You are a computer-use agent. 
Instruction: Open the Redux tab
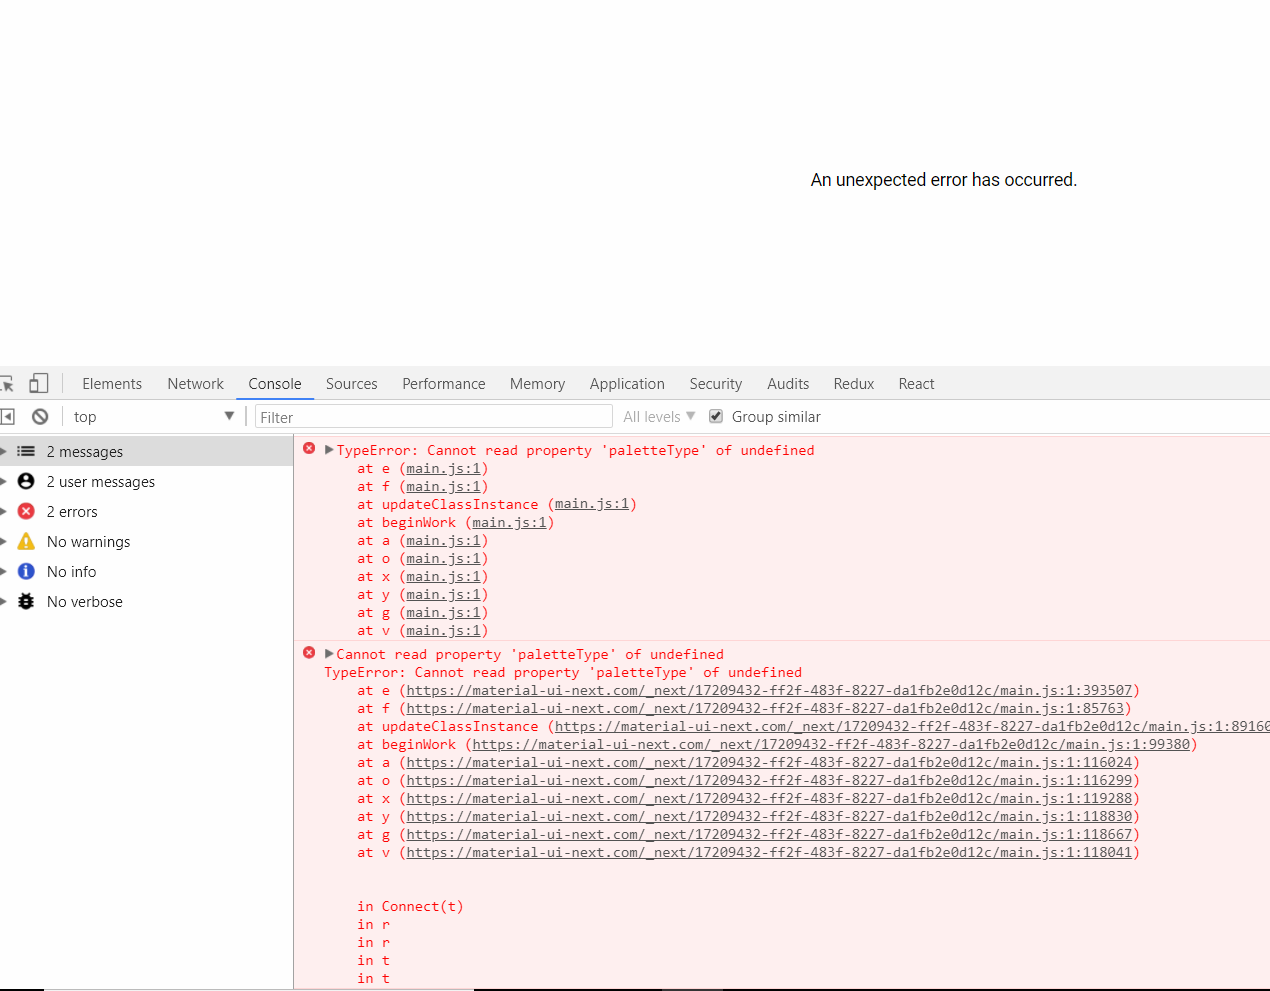854,384
